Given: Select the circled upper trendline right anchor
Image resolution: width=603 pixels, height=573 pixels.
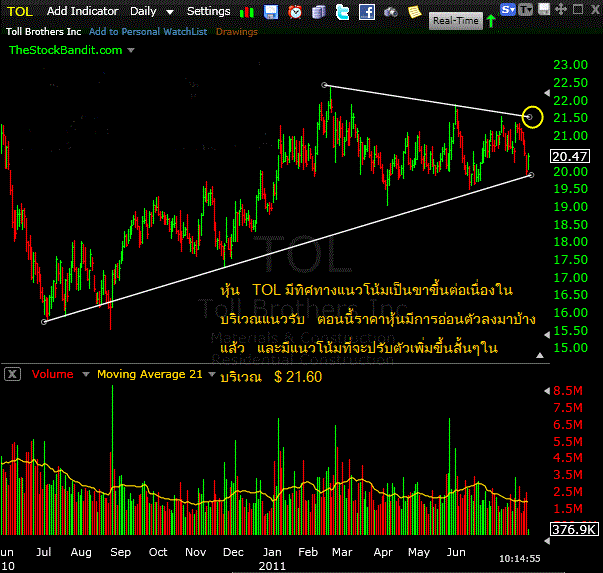Looking at the screenshot, I should point(530,117).
